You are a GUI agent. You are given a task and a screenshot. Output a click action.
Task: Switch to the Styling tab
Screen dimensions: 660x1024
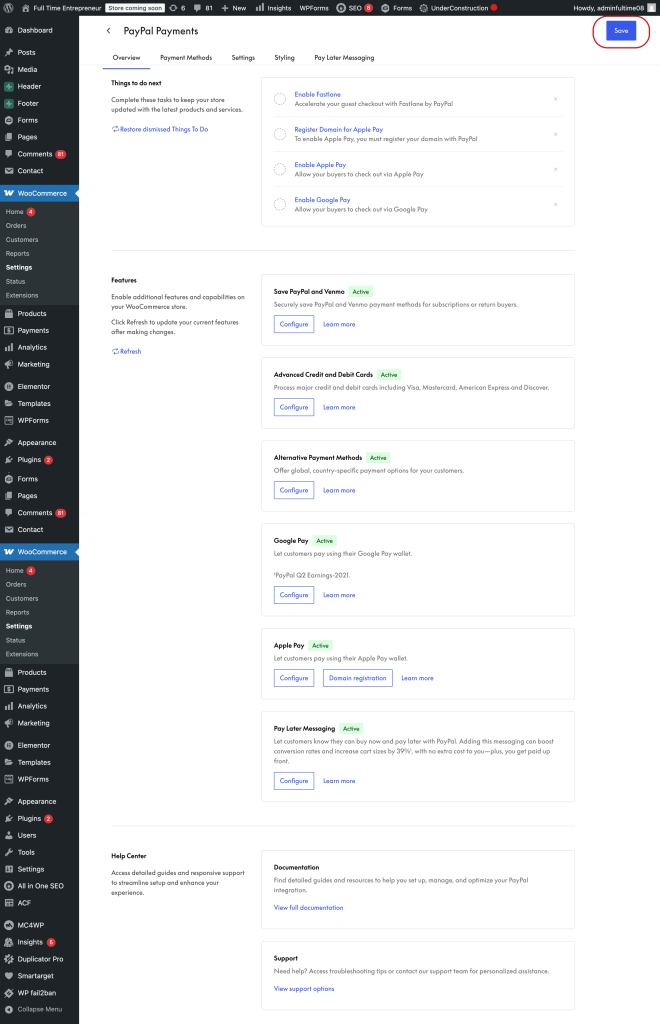pos(284,57)
